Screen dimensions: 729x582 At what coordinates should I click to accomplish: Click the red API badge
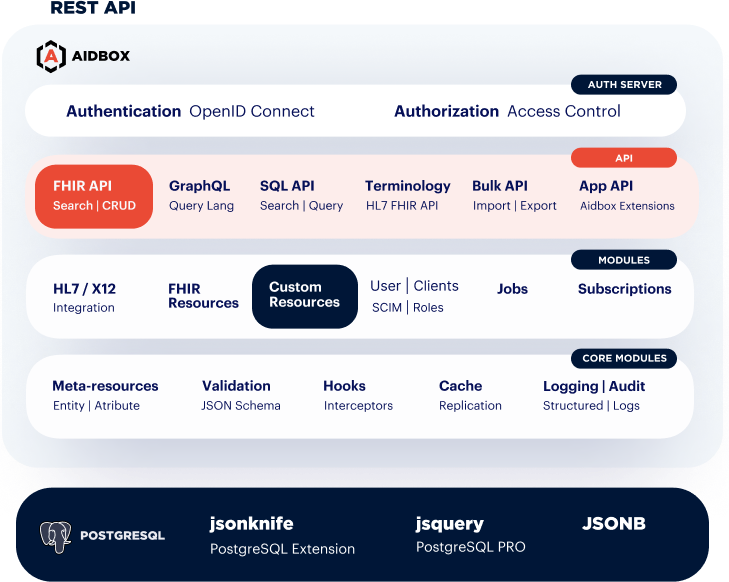624,158
